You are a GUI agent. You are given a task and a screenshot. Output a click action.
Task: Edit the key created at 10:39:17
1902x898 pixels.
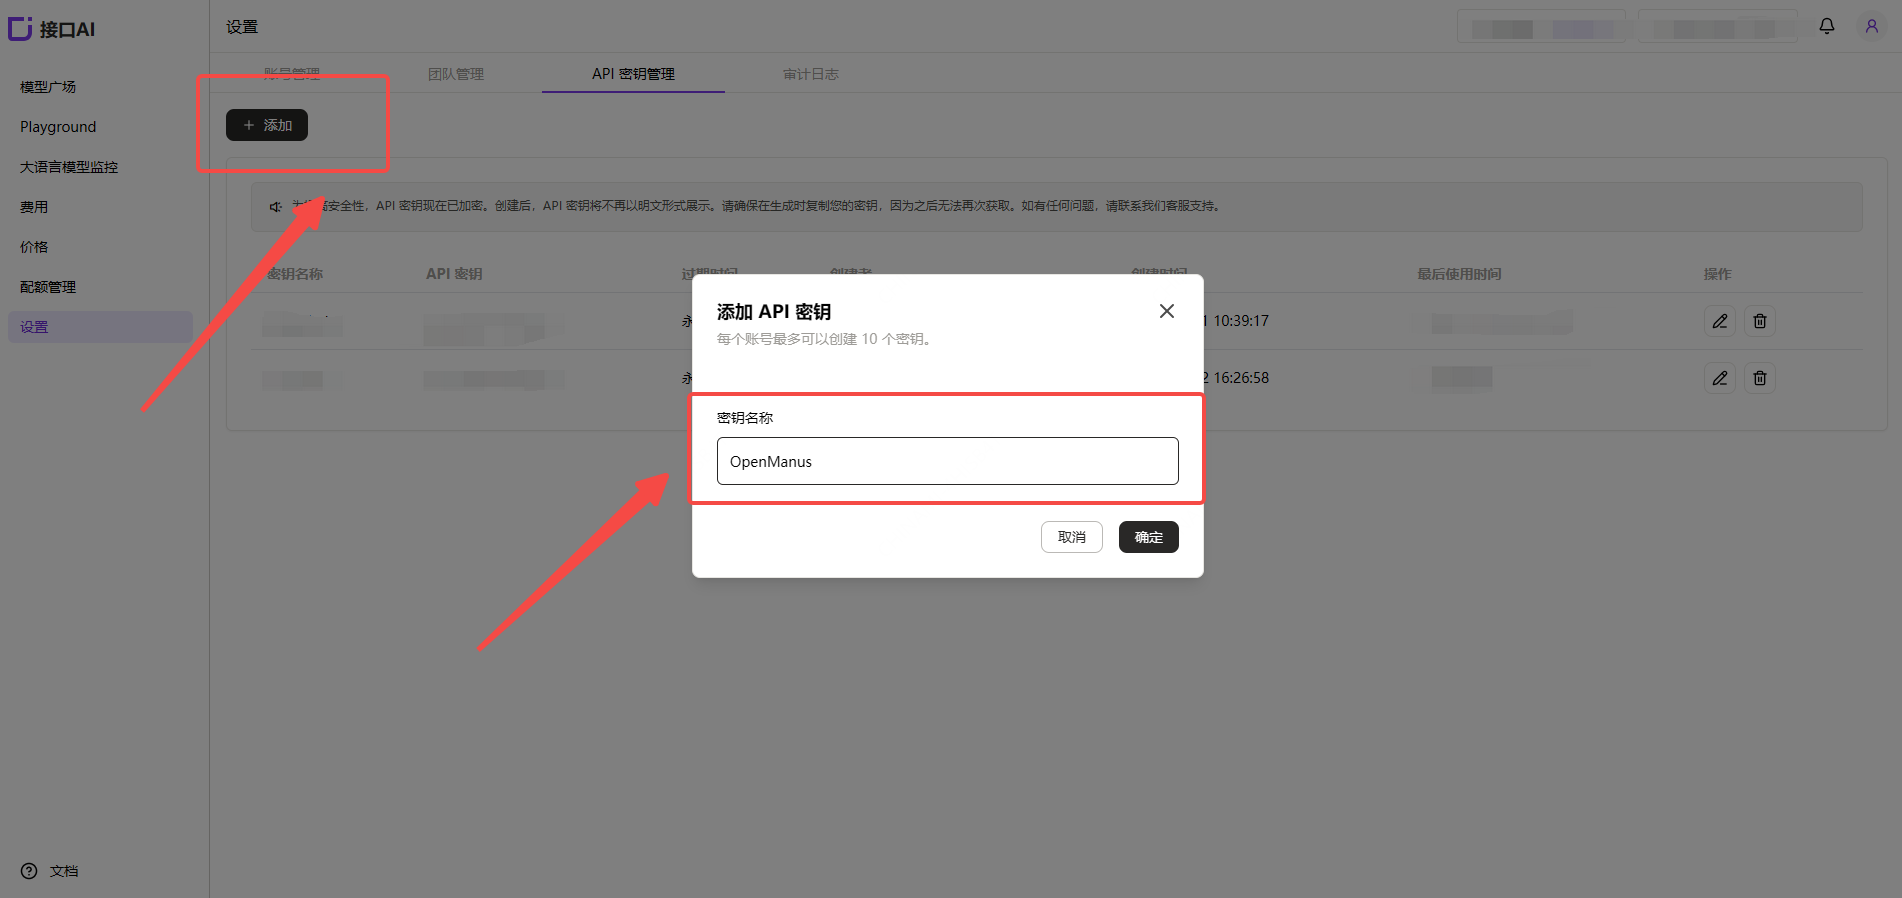click(x=1720, y=321)
